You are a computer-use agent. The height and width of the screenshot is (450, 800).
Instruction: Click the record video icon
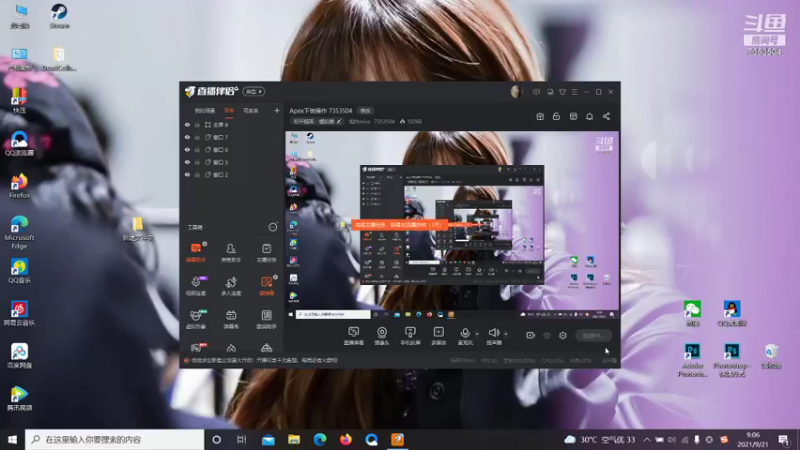pyautogui.click(x=531, y=335)
